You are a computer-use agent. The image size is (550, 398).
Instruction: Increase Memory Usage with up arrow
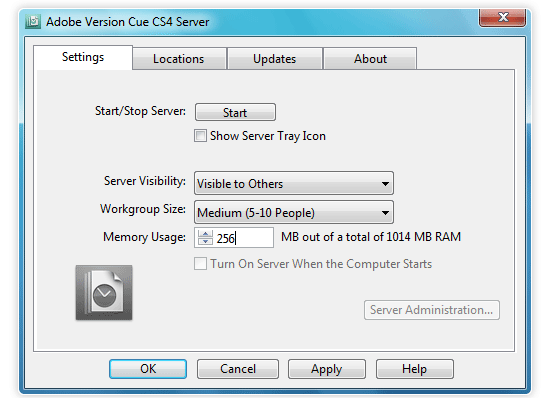pos(205,234)
